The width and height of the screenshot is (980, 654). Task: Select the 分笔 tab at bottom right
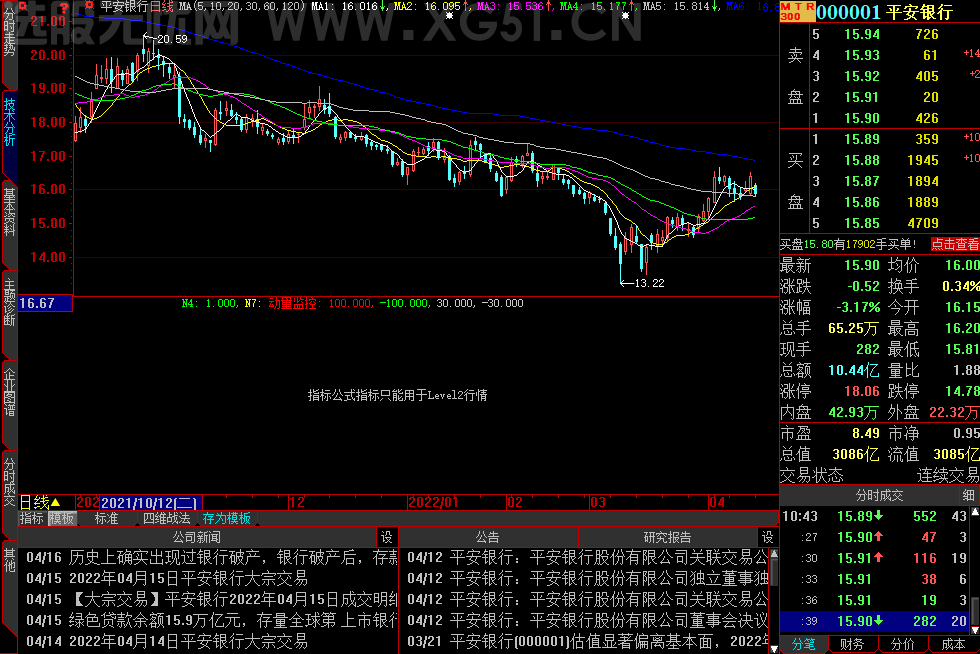pyautogui.click(x=804, y=645)
